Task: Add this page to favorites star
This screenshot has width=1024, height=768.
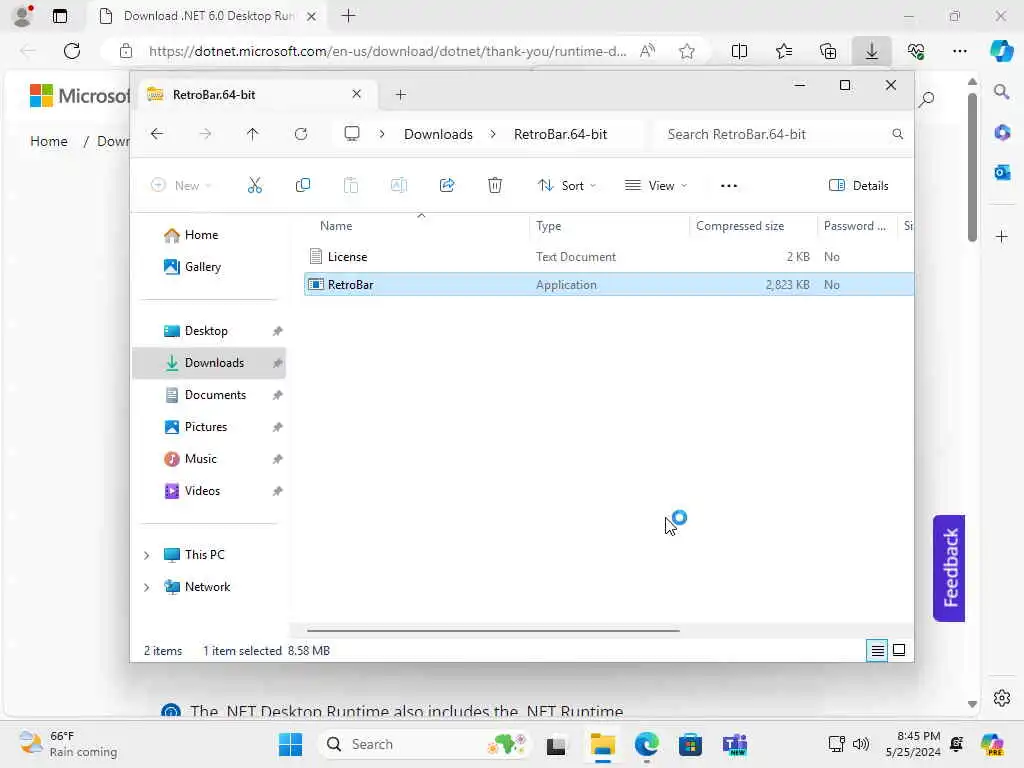Action: [x=686, y=51]
